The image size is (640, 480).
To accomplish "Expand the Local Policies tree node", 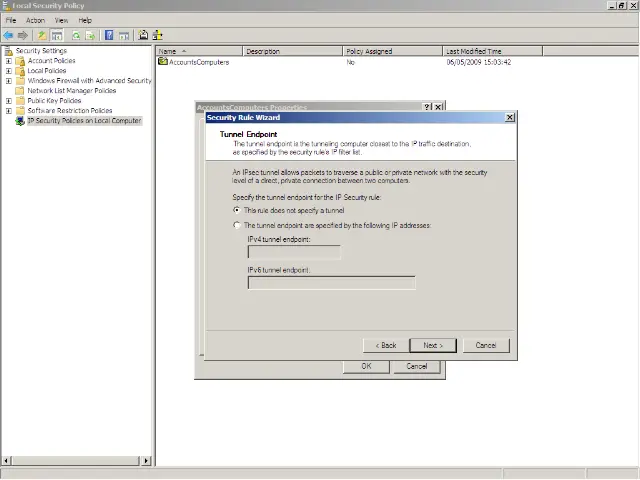I will 9,71.
